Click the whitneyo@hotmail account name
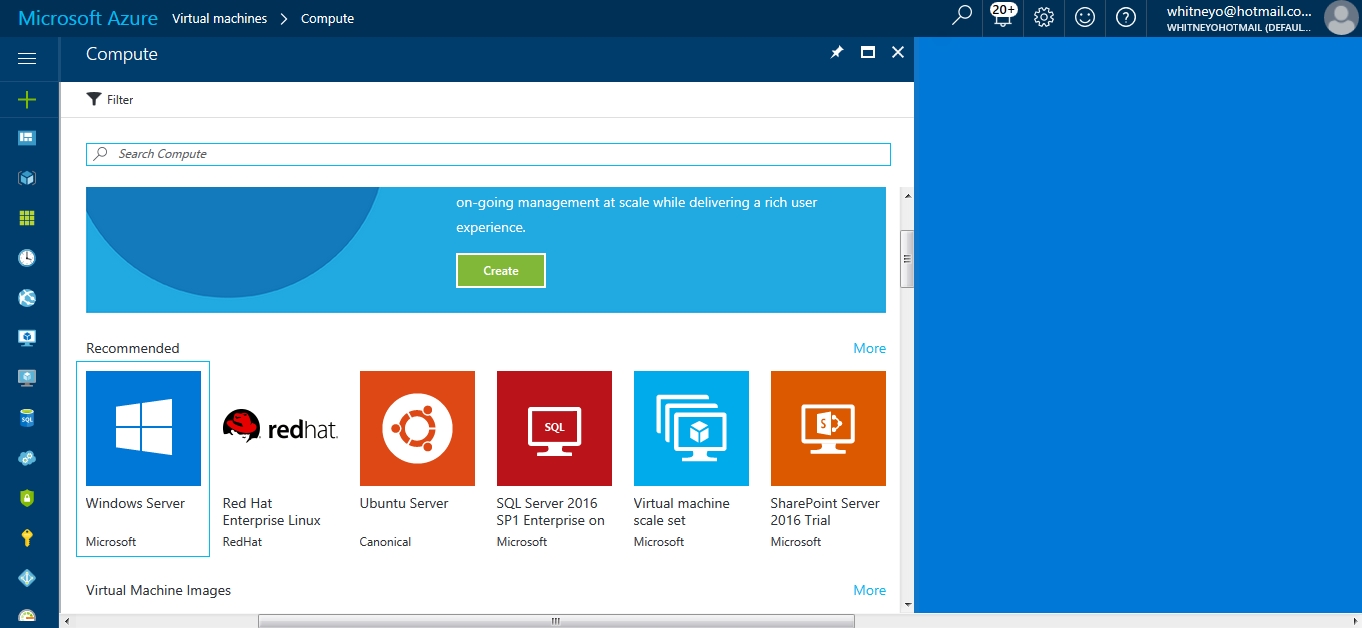The image size is (1362, 628). pos(1239,11)
